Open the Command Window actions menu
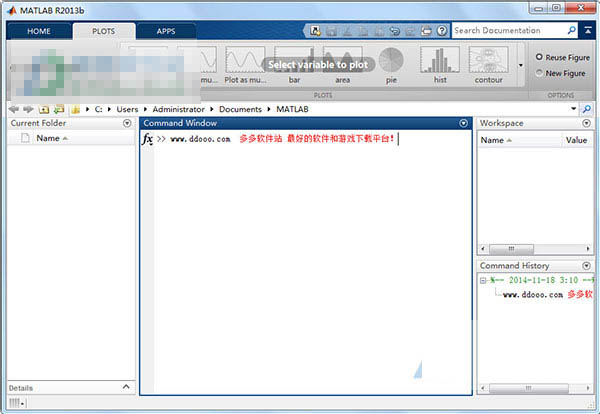The image size is (600, 414). 463,123
